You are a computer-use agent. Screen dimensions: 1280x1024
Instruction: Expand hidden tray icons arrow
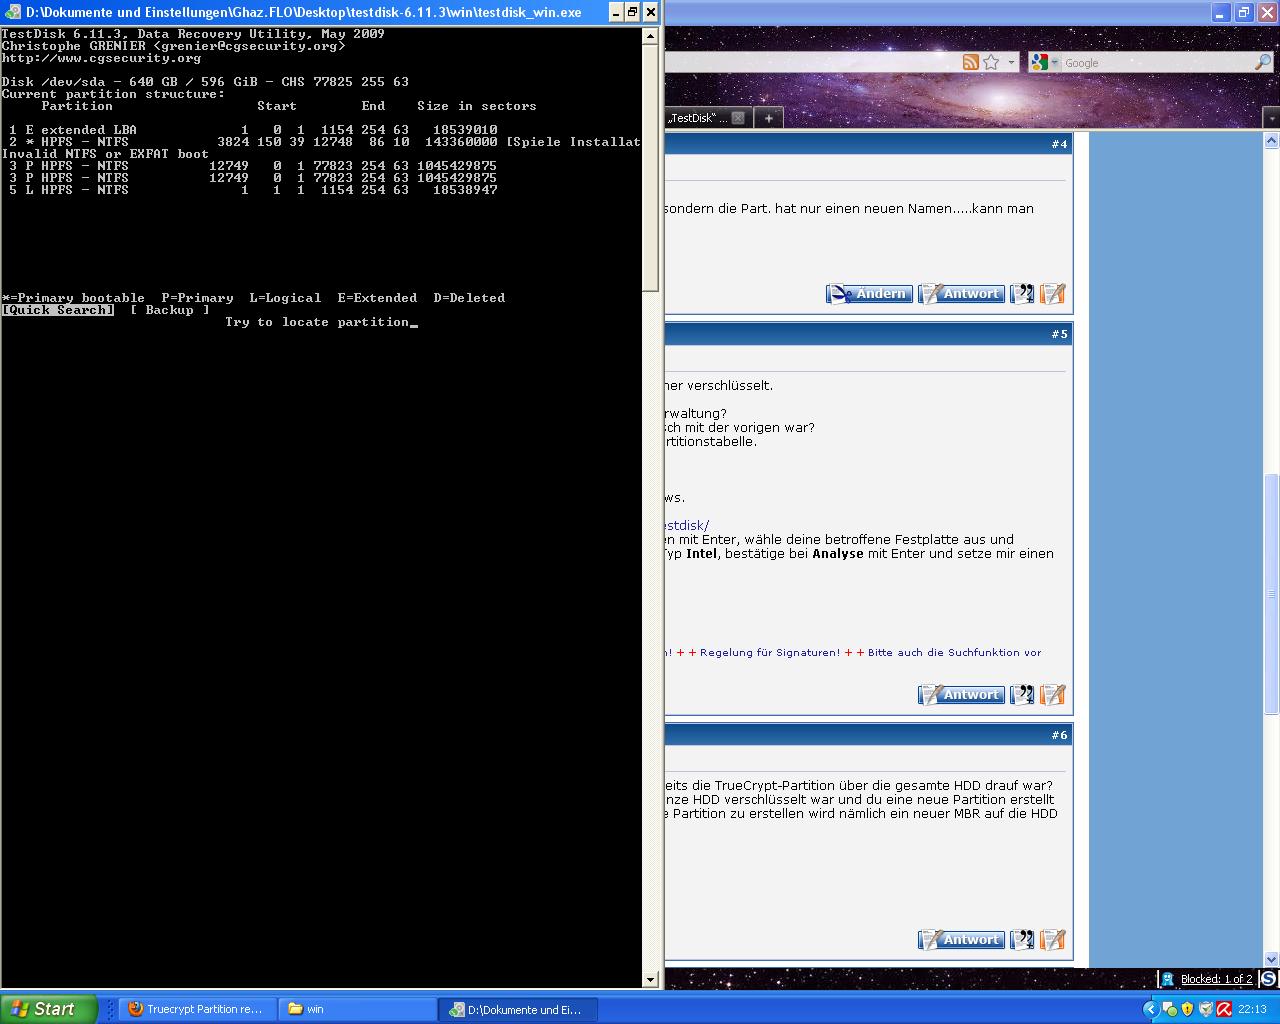tap(1151, 1009)
